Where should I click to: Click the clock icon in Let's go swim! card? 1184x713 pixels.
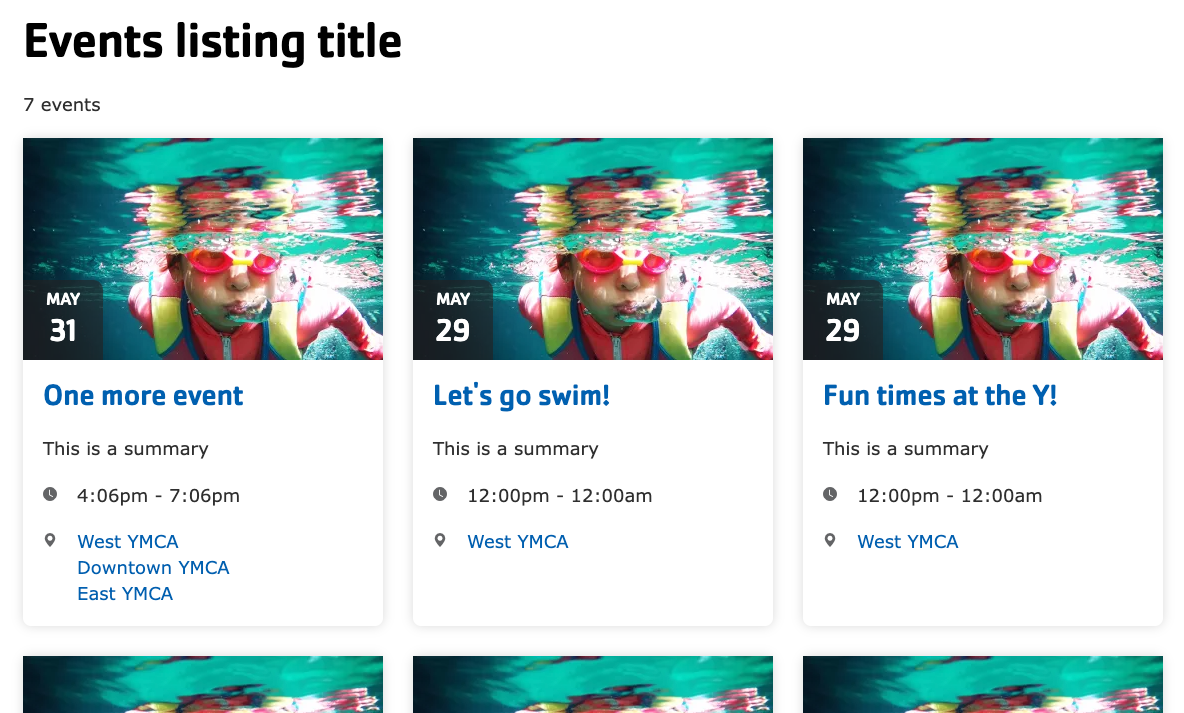tap(440, 495)
